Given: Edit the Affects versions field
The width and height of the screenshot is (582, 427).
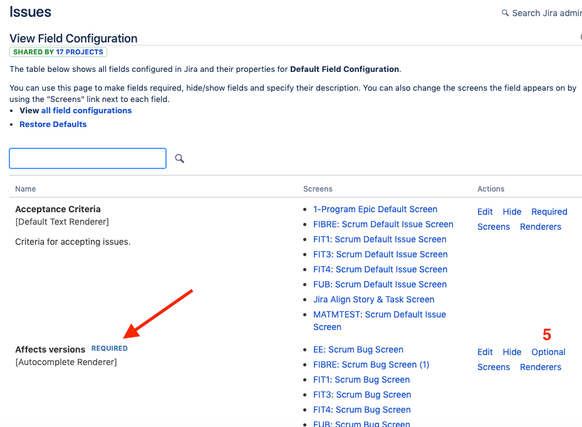Looking at the screenshot, I should pyautogui.click(x=485, y=352).
